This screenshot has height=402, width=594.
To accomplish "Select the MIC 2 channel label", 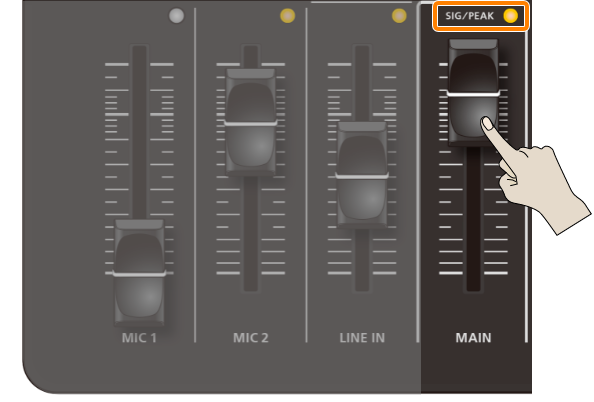I will [251, 338].
